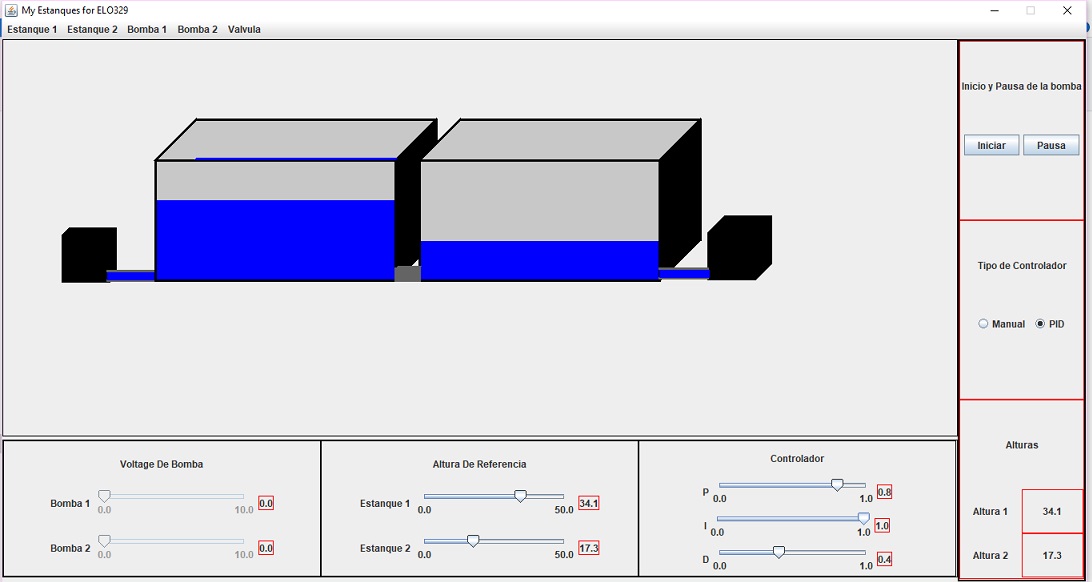Click the Pausa button

1051,146
